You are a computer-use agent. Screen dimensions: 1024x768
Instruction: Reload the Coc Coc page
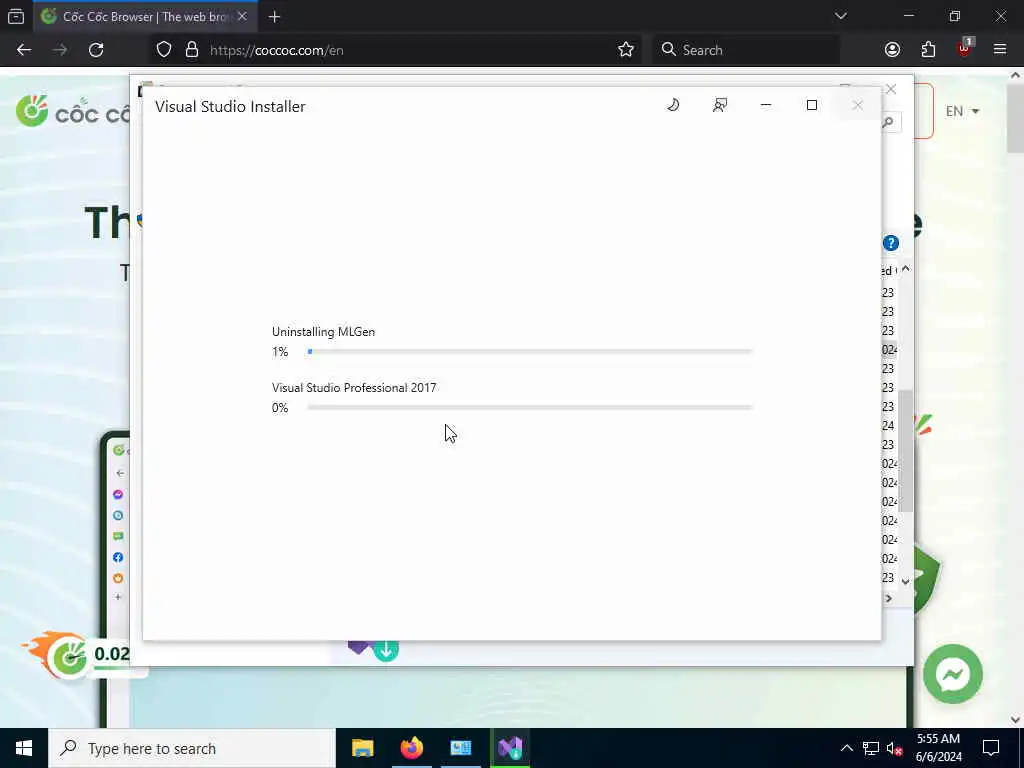pyautogui.click(x=96, y=50)
